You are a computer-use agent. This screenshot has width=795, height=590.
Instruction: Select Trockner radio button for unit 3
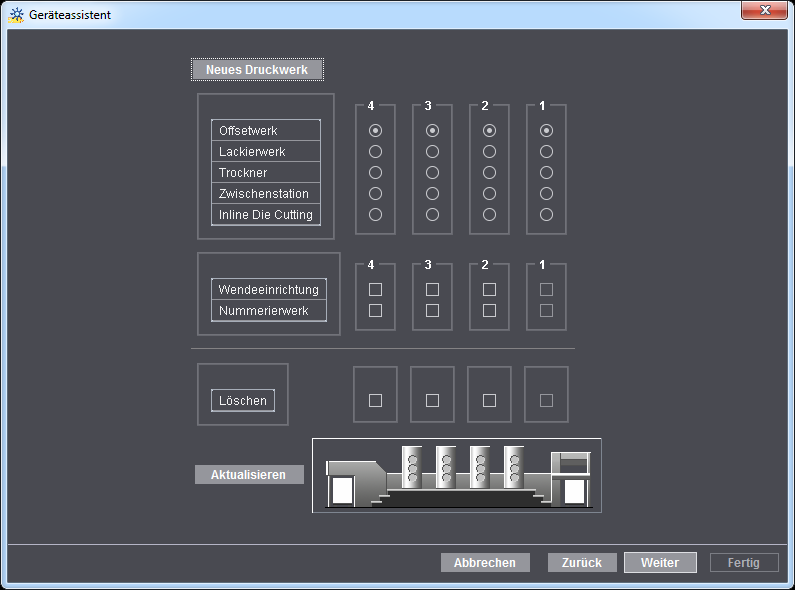point(433,173)
